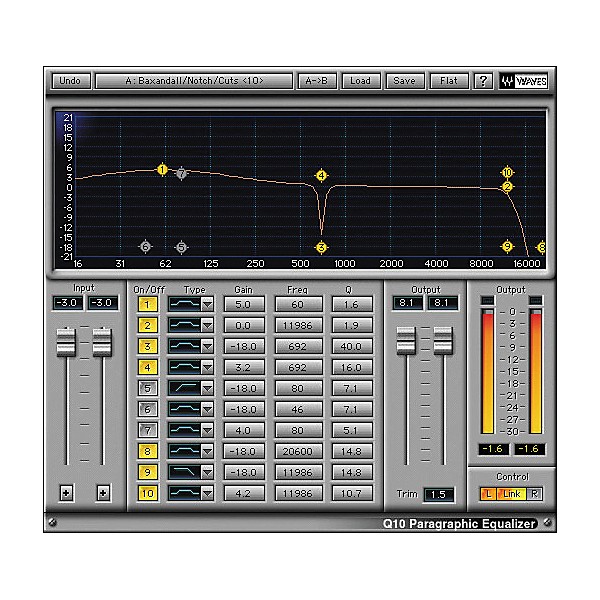
Task: Reset the right output clip indicator
Action: [x=536, y=300]
